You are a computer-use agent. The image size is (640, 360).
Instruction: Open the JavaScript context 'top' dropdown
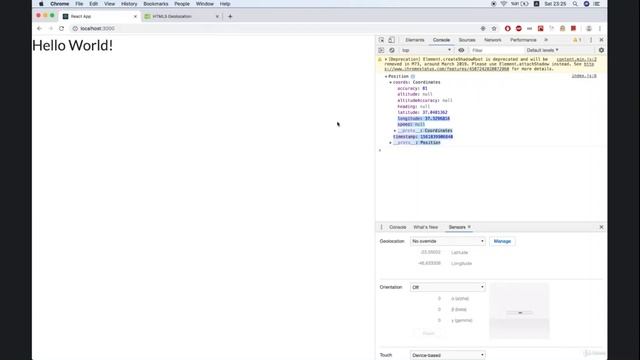pos(426,50)
